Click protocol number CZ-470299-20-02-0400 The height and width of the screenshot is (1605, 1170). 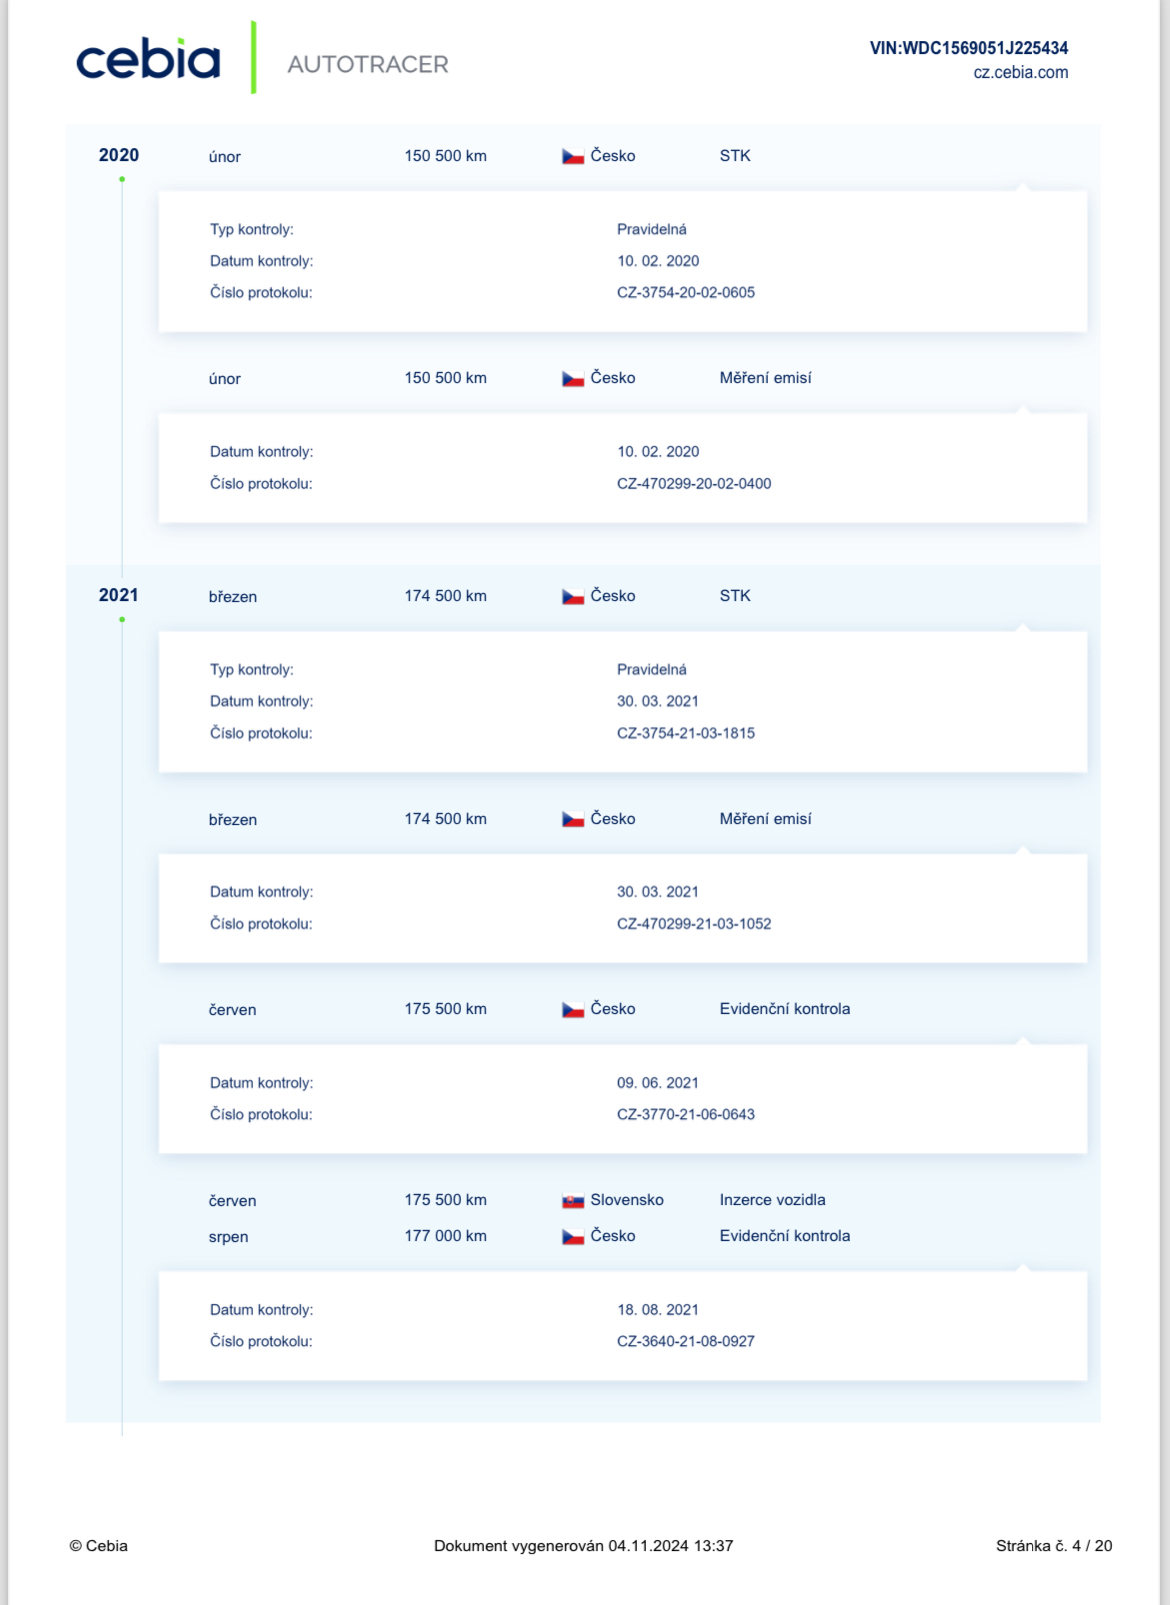694,483
